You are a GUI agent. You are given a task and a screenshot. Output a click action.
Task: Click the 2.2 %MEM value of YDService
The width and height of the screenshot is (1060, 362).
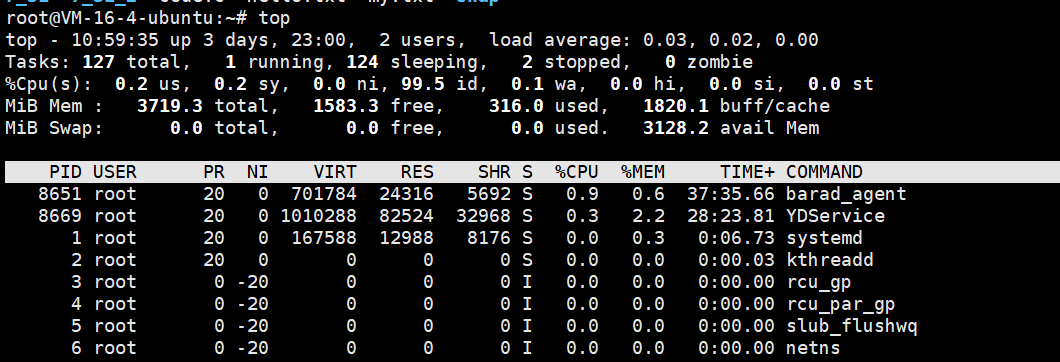tap(648, 216)
